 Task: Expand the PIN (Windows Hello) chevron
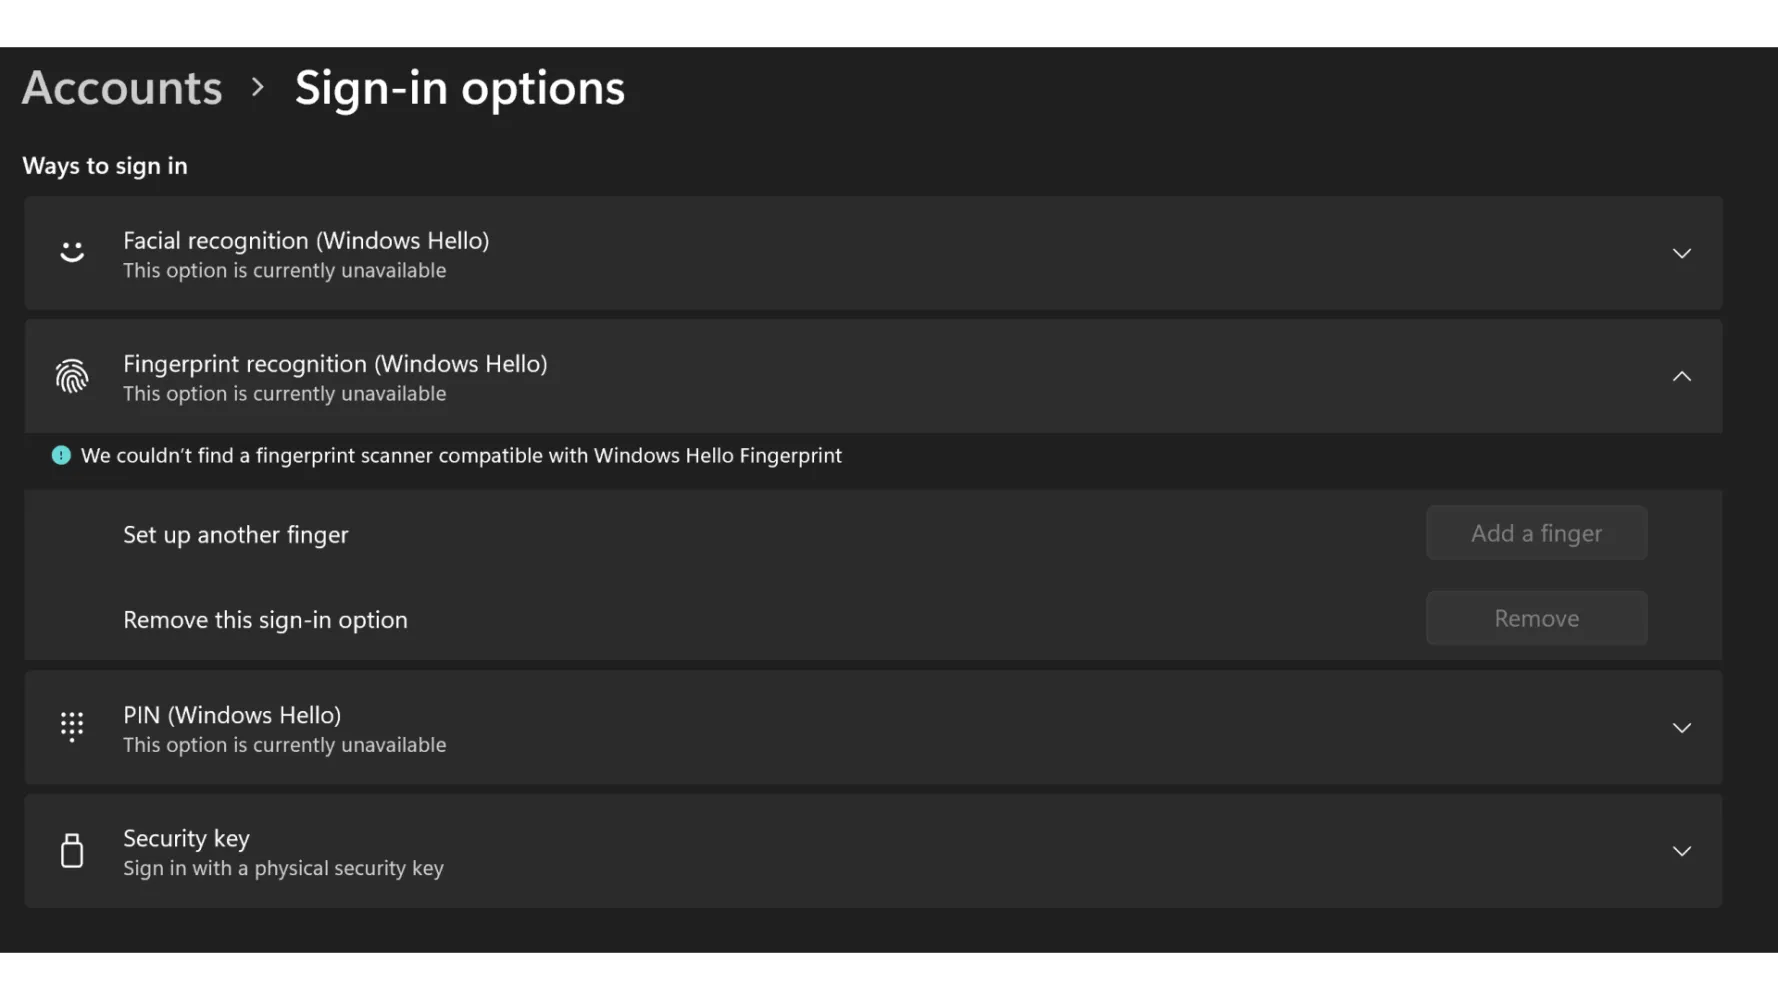coord(1682,728)
